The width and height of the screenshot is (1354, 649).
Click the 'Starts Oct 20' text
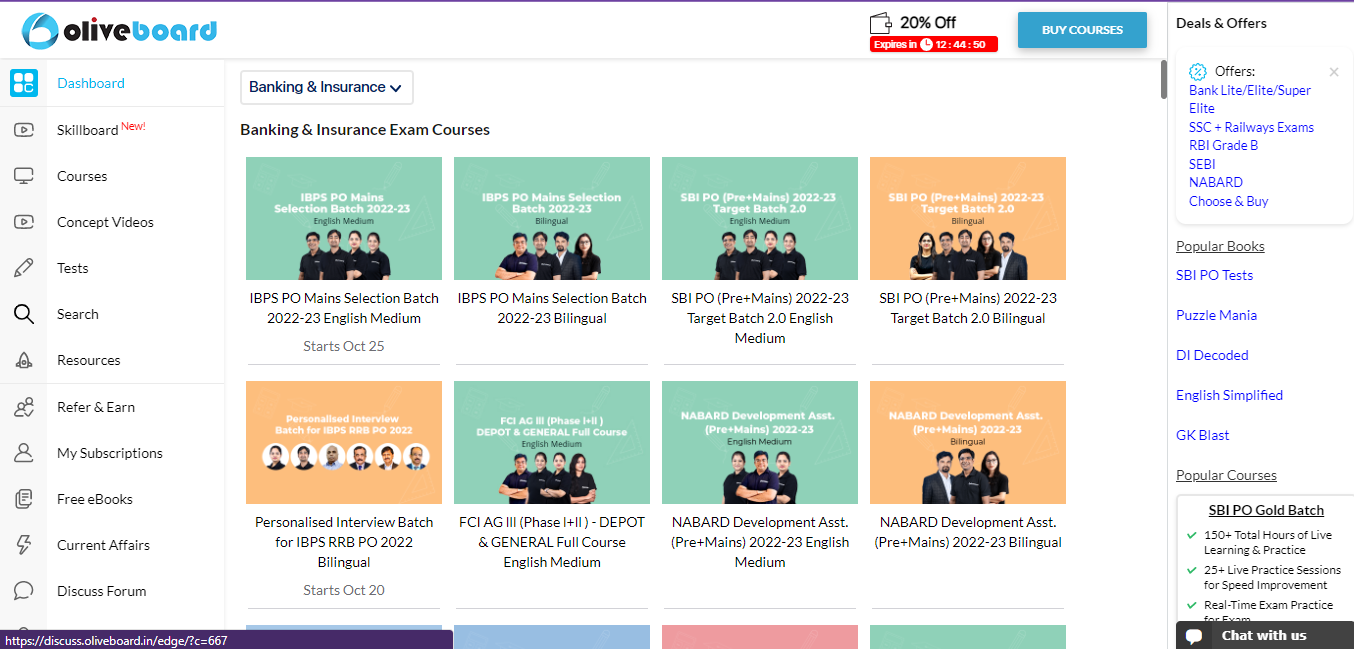pos(344,590)
